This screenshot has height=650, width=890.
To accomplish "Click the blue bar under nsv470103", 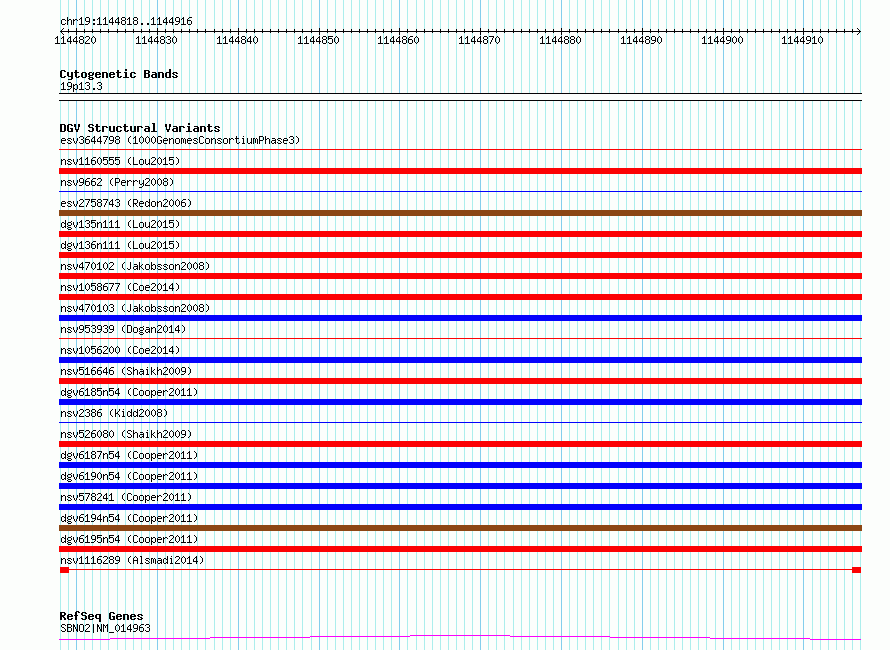I will pyautogui.click(x=460, y=318).
